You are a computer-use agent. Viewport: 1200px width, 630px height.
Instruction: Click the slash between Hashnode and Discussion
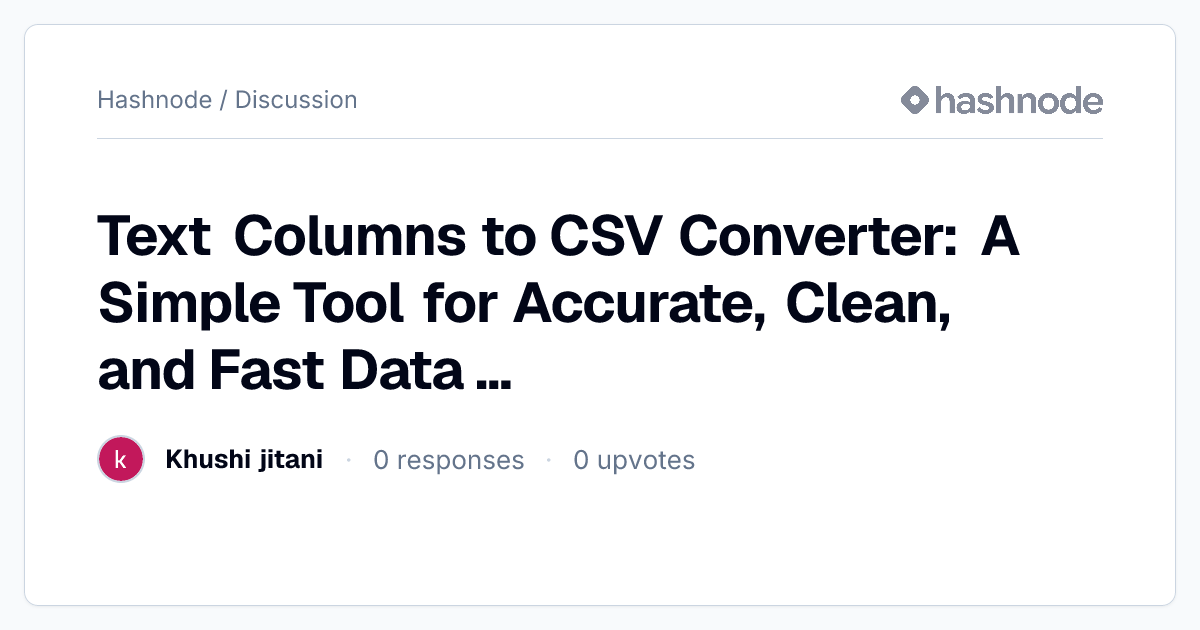coord(223,100)
